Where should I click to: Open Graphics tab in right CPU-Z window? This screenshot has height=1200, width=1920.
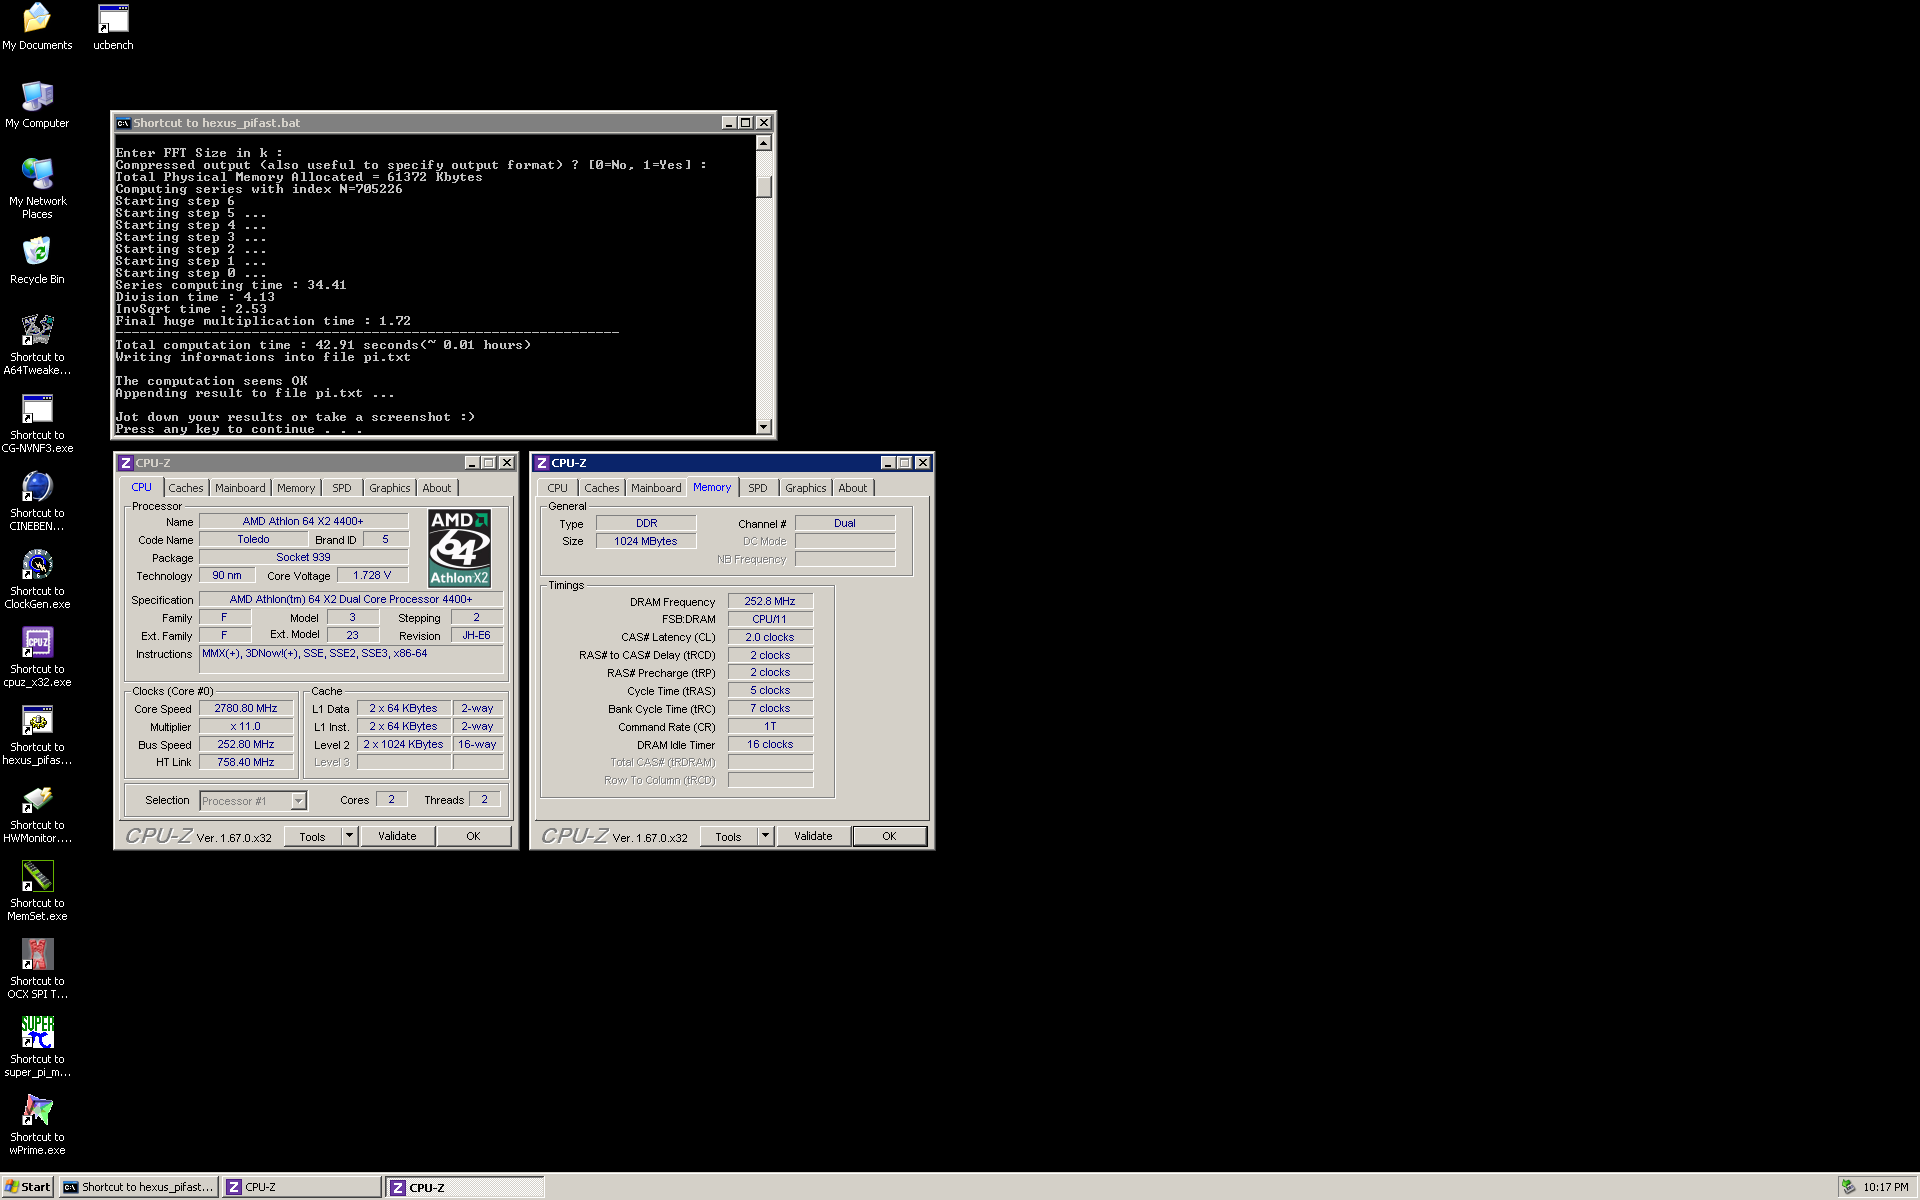pos(806,488)
